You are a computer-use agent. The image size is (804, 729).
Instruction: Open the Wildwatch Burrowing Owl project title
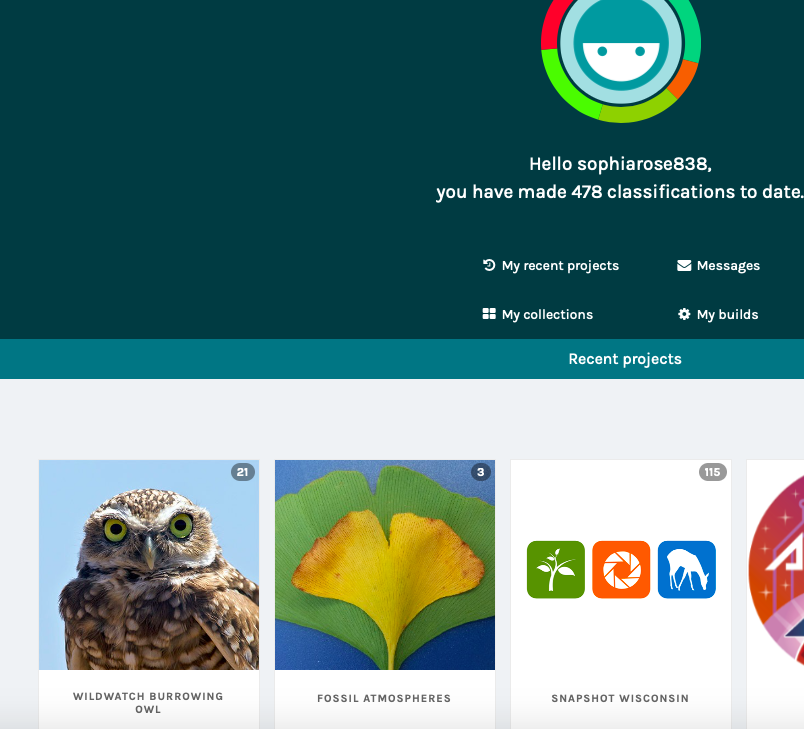point(148,703)
